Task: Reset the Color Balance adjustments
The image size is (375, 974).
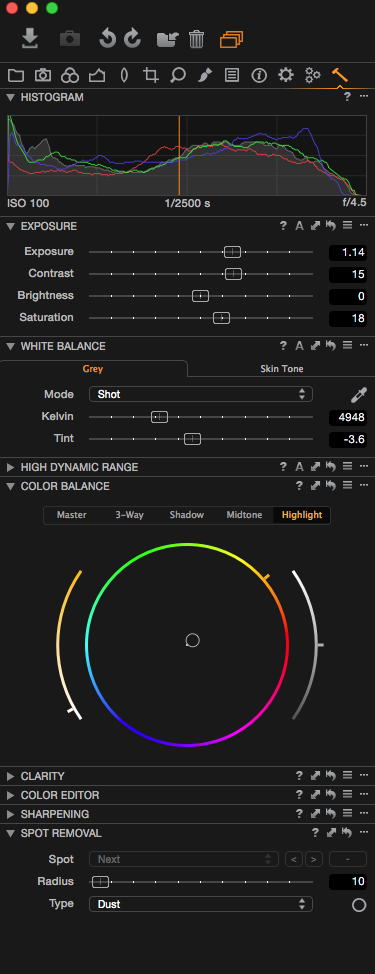Action: (332, 486)
